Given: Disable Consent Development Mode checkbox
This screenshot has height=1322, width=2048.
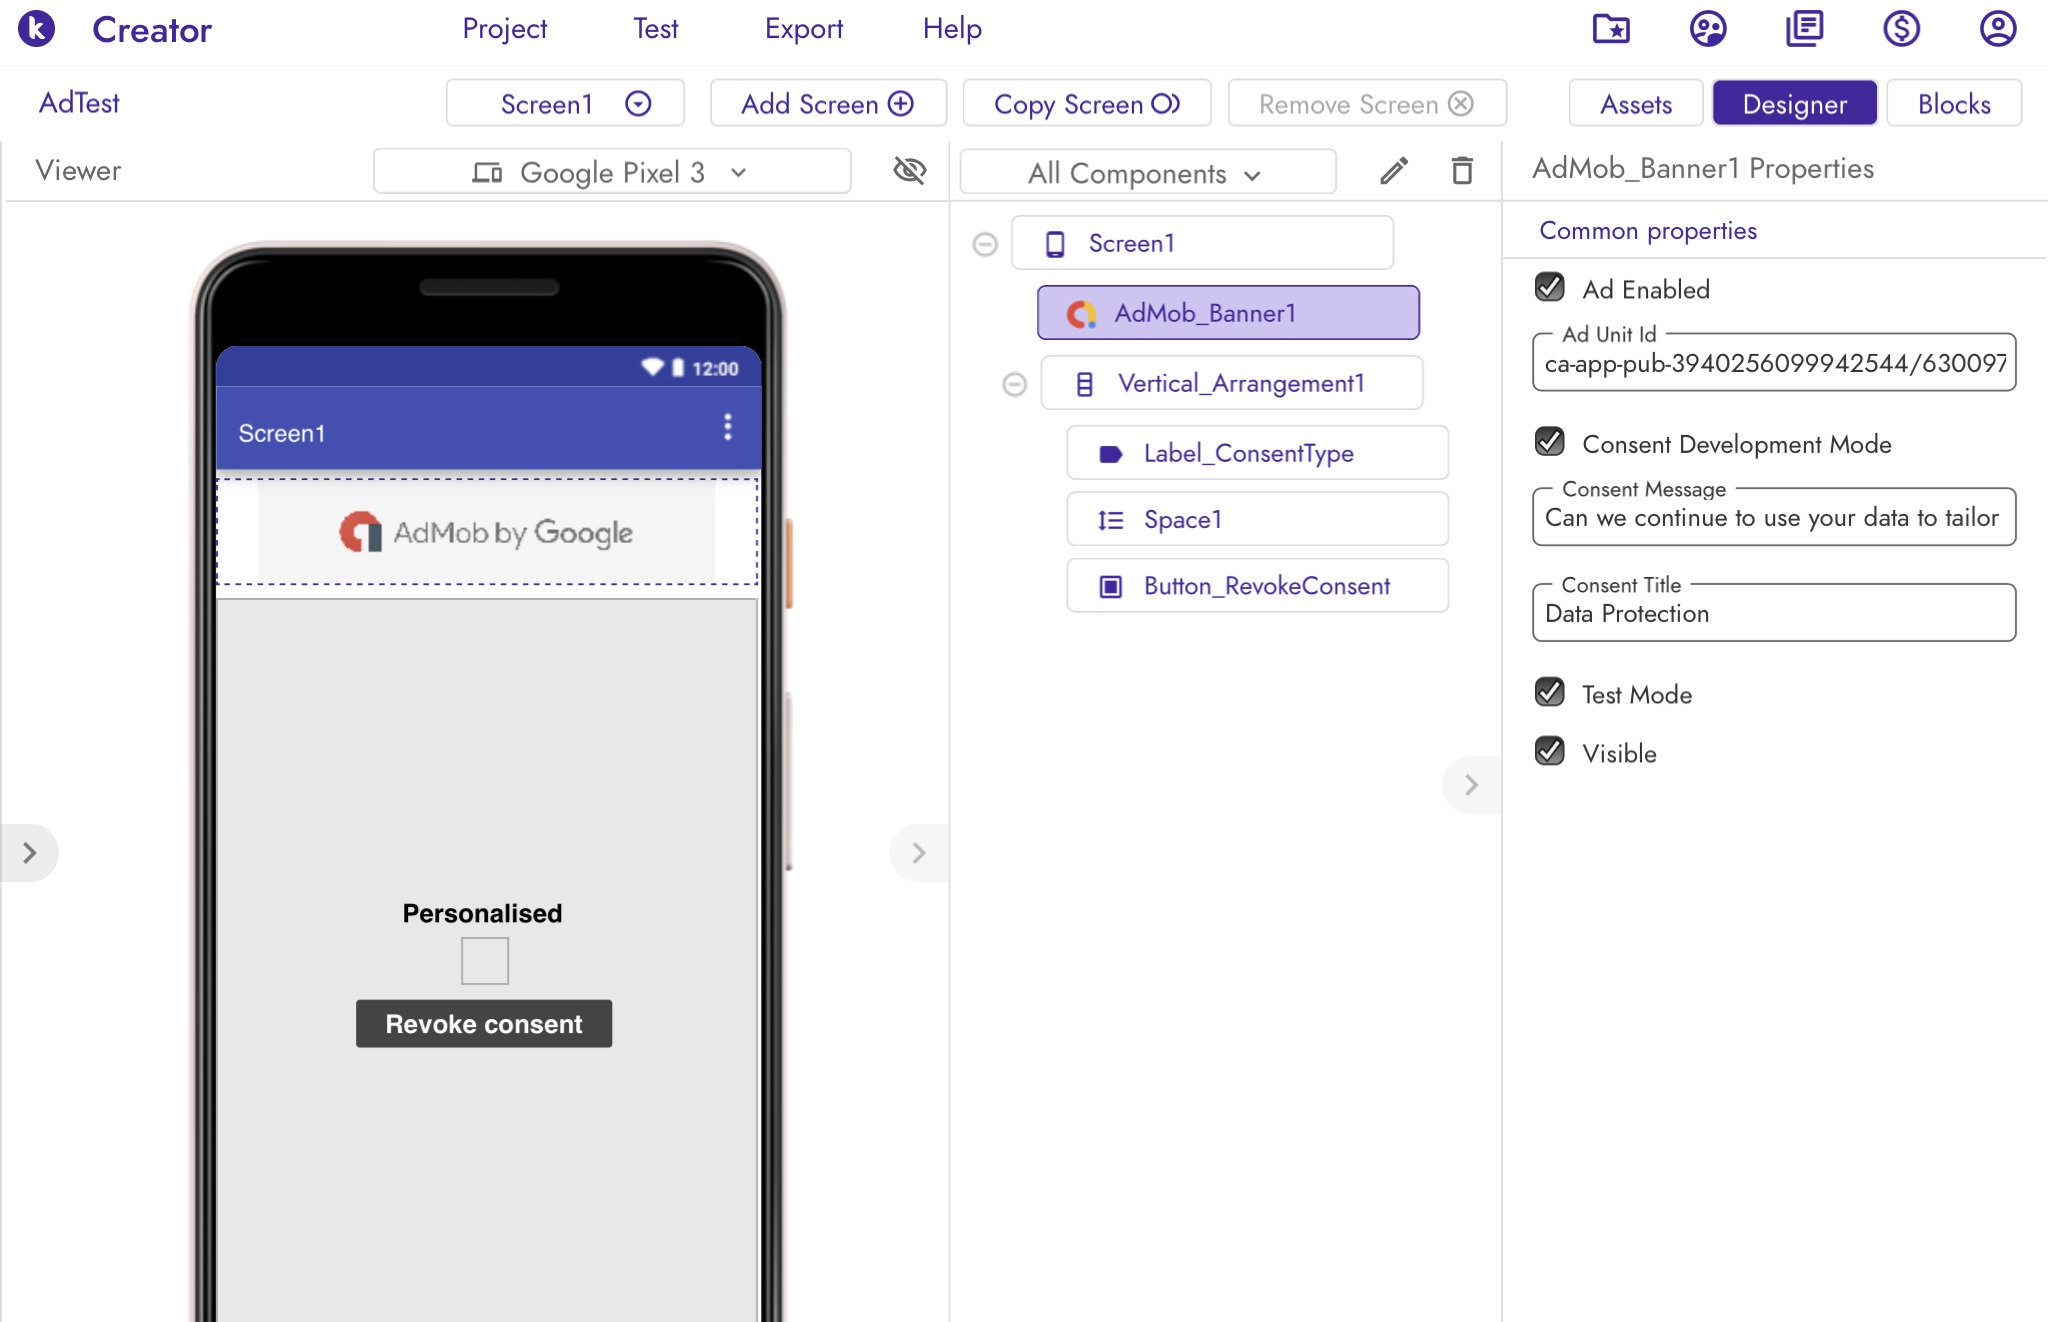Looking at the screenshot, I should coord(1550,442).
